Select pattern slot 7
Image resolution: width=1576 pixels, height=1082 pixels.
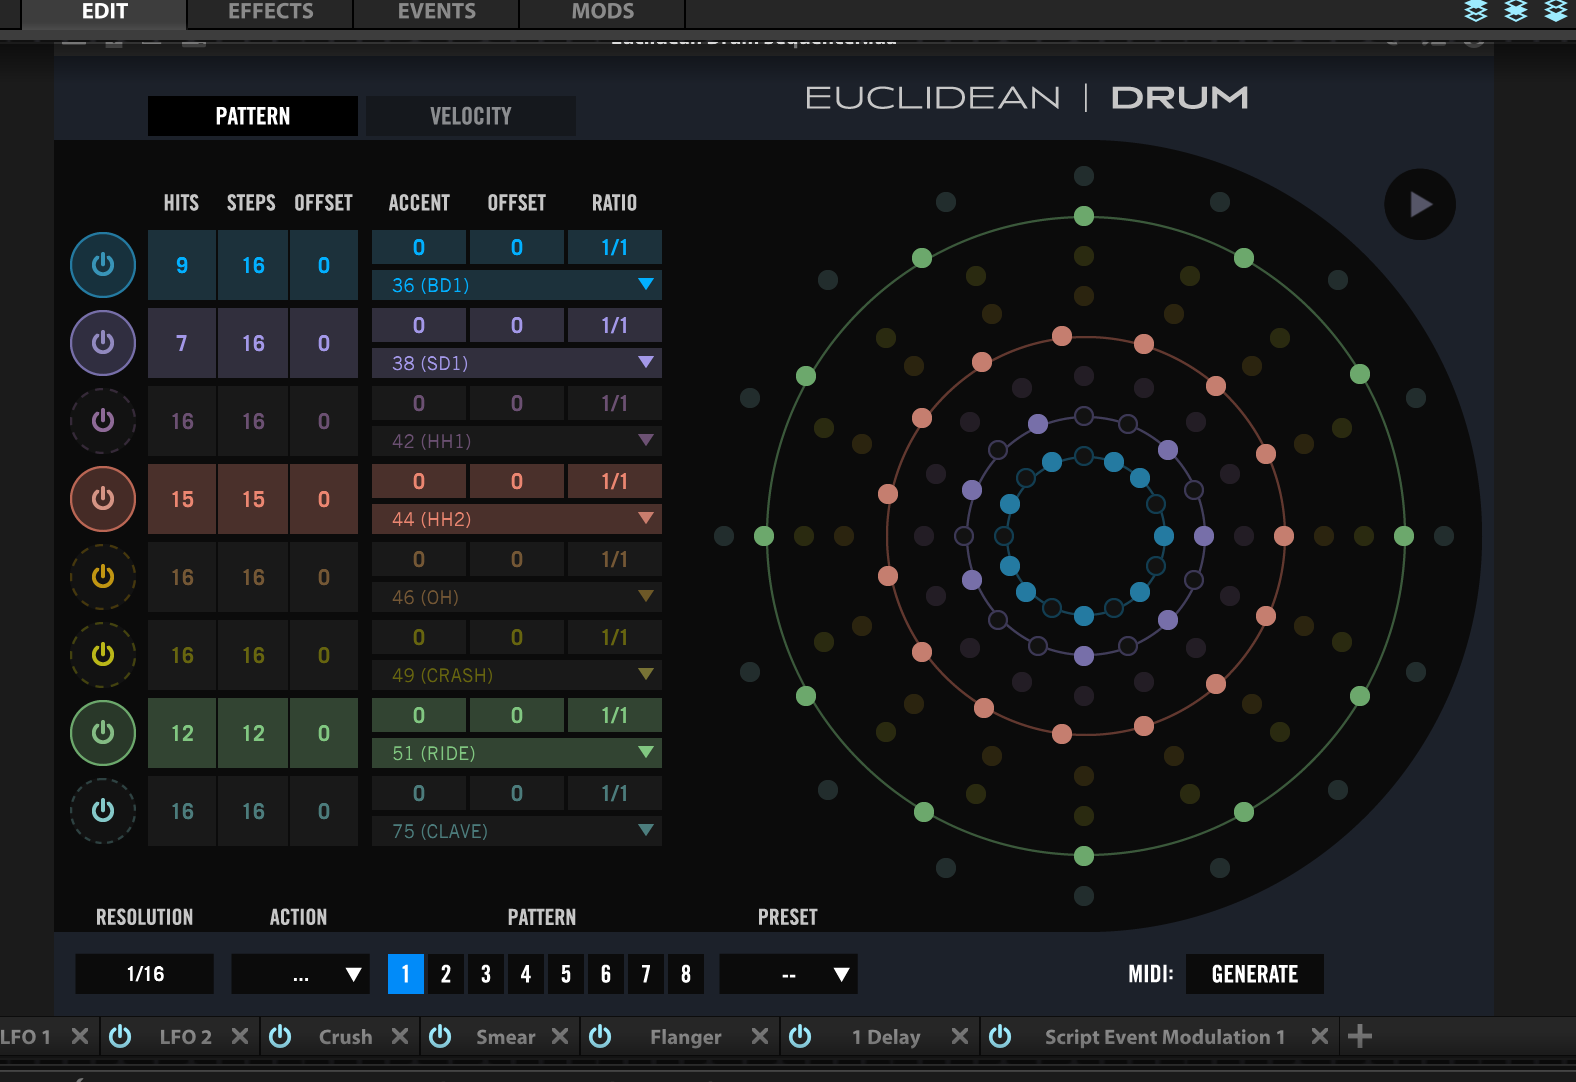click(x=645, y=974)
